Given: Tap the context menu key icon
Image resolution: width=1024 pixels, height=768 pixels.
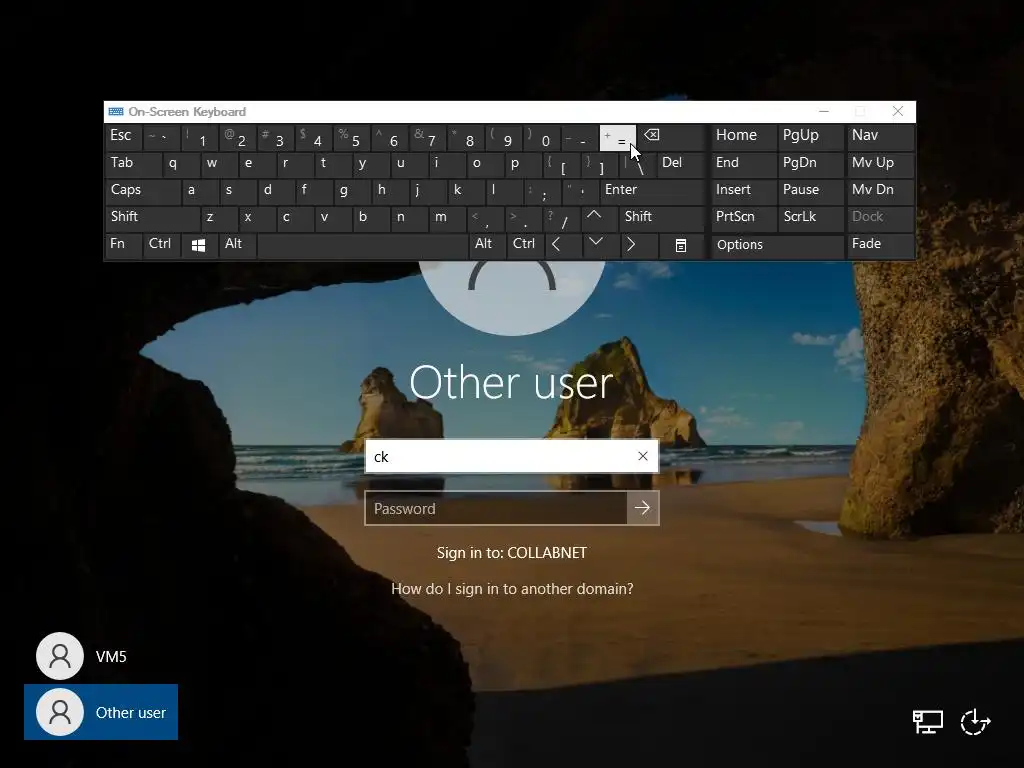Looking at the screenshot, I should (x=680, y=245).
